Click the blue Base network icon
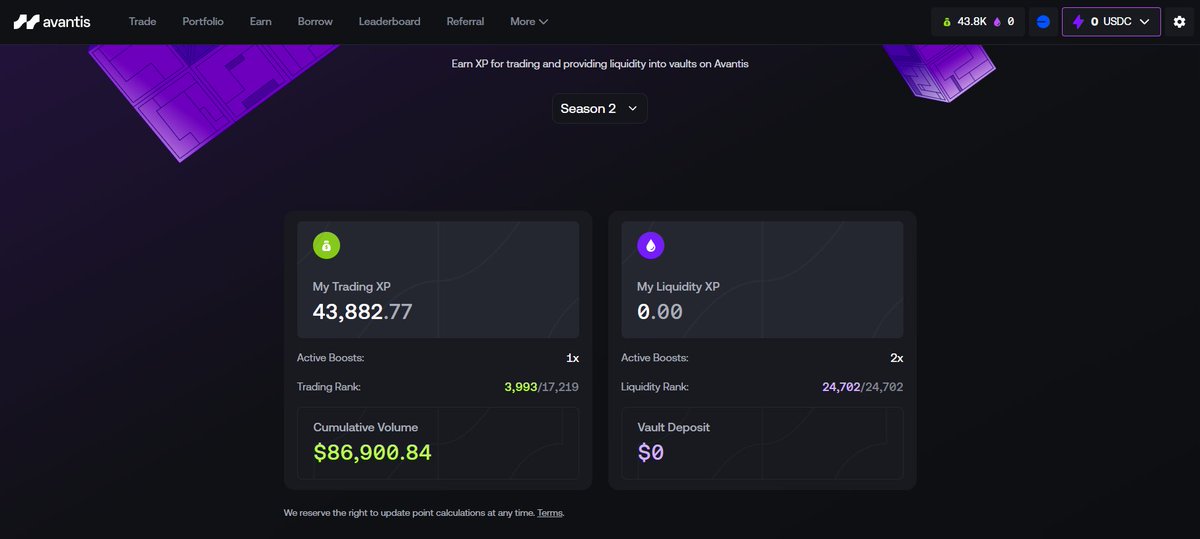This screenshot has width=1200, height=539. pyautogui.click(x=1043, y=22)
